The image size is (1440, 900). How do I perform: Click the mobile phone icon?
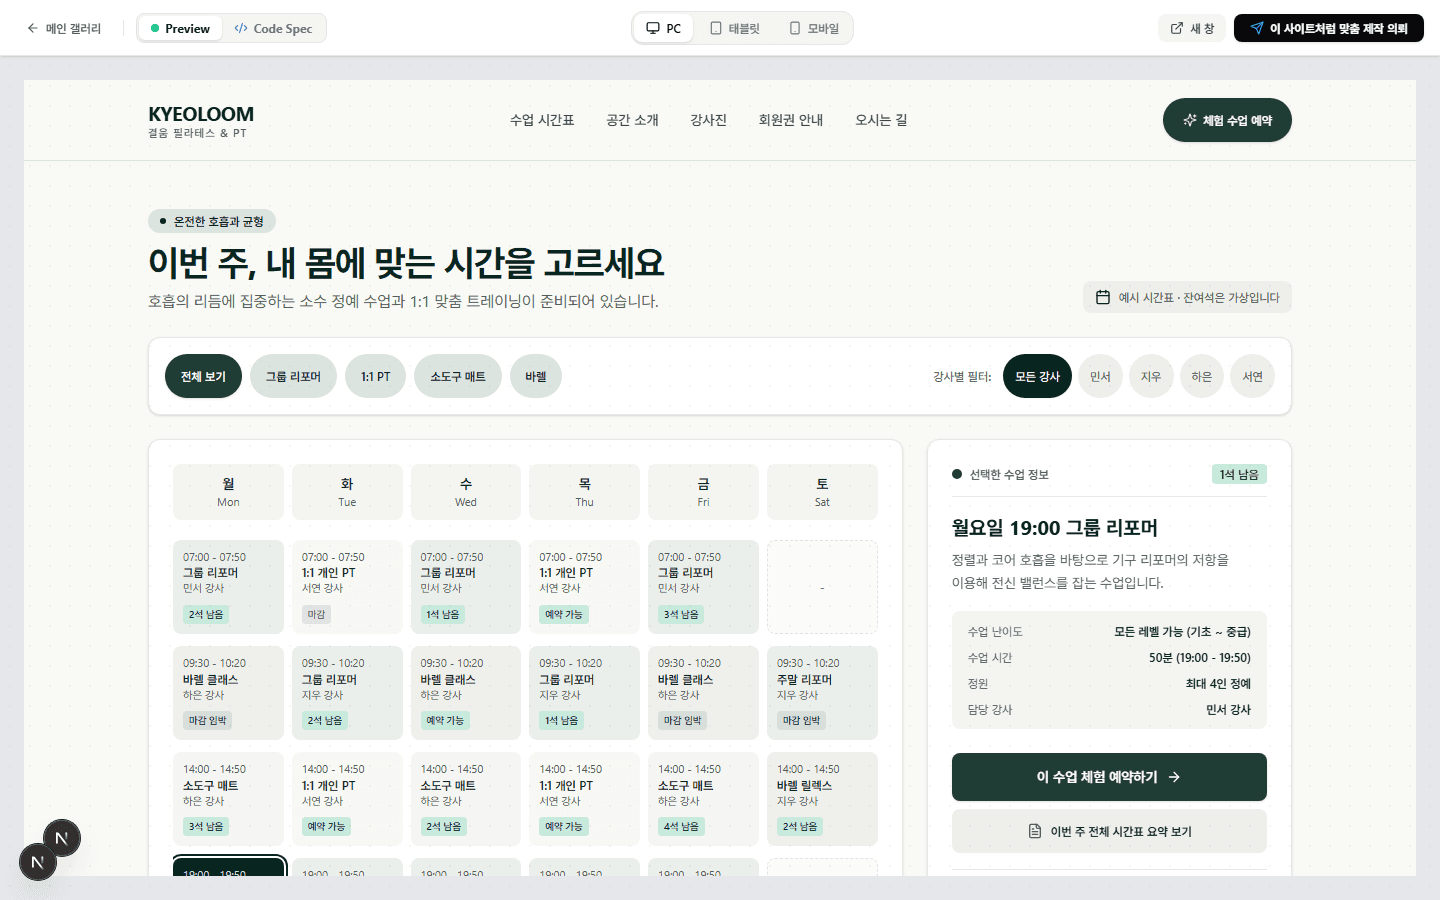795,28
